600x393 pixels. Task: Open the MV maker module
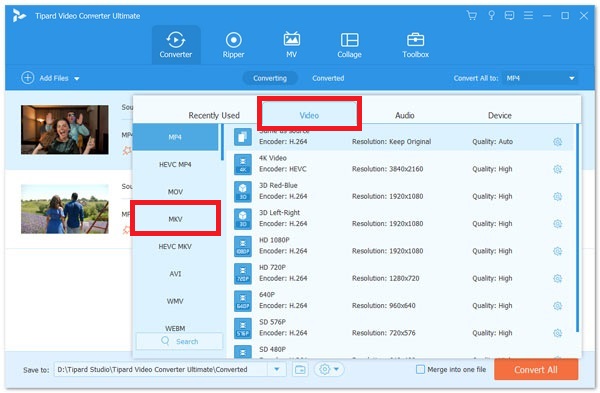pyautogui.click(x=292, y=45)
